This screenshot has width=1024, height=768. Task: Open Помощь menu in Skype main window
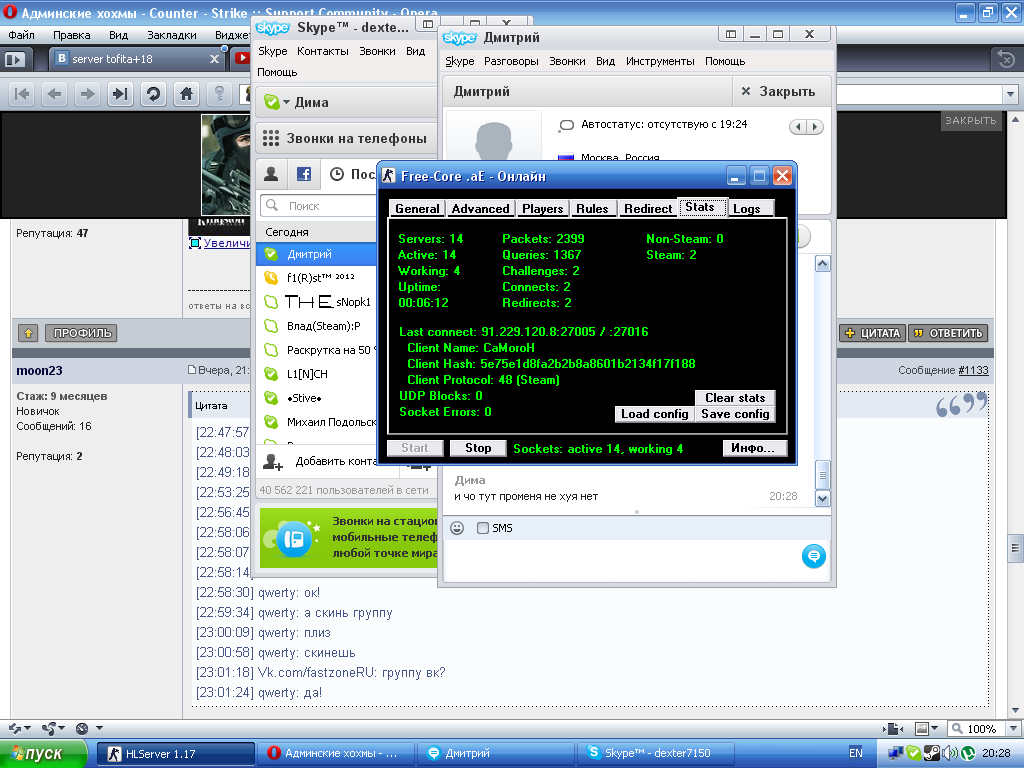tap(277, 72)
